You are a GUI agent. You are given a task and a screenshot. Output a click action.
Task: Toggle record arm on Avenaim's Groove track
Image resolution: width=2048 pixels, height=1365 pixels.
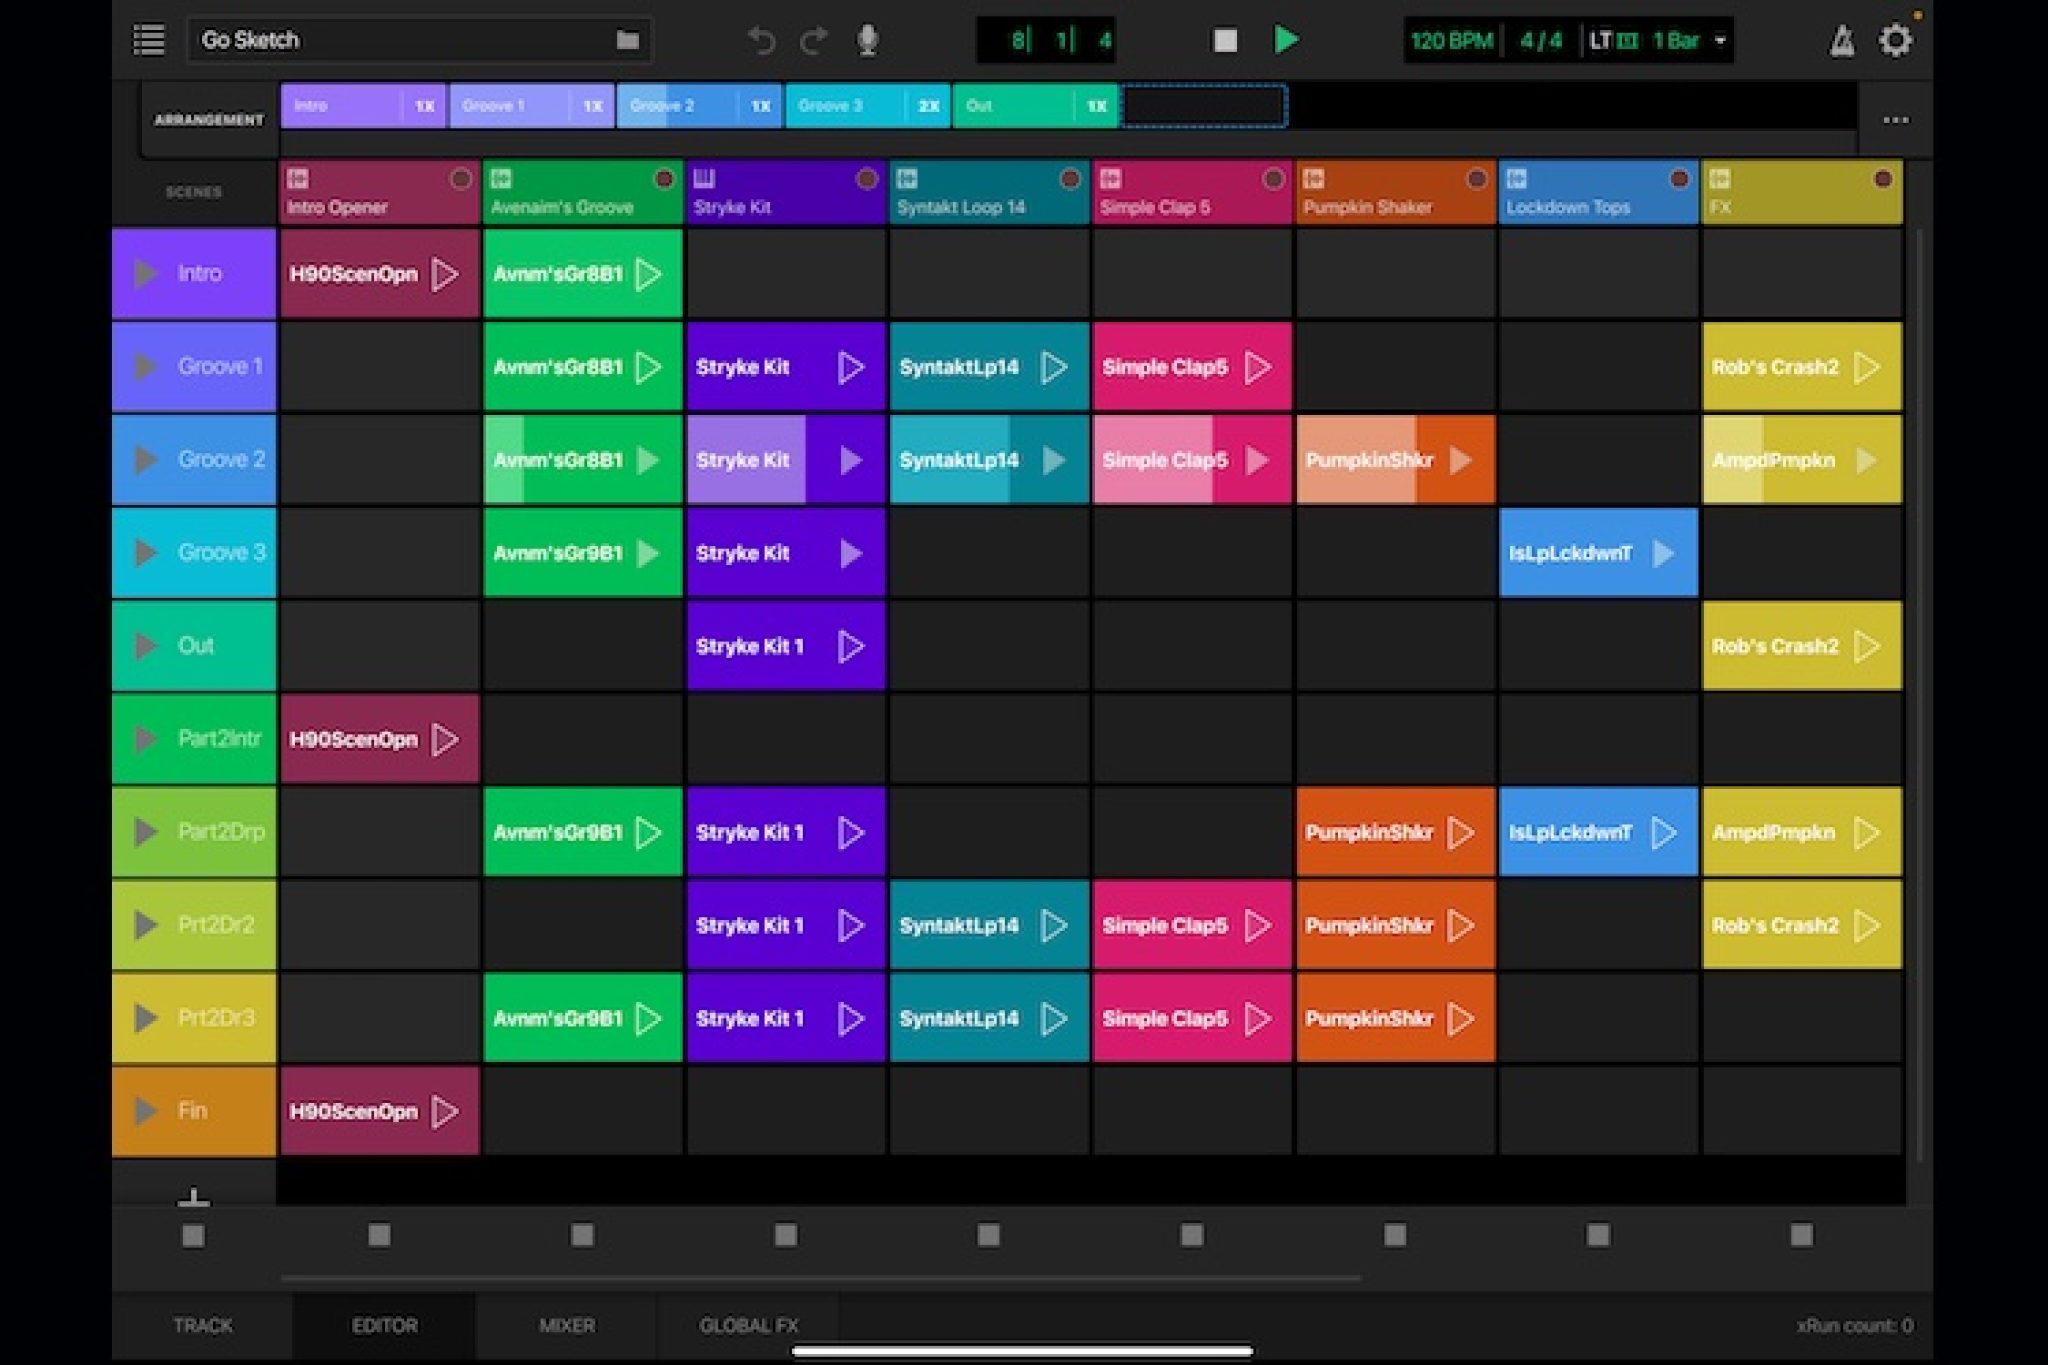(666, 181)
